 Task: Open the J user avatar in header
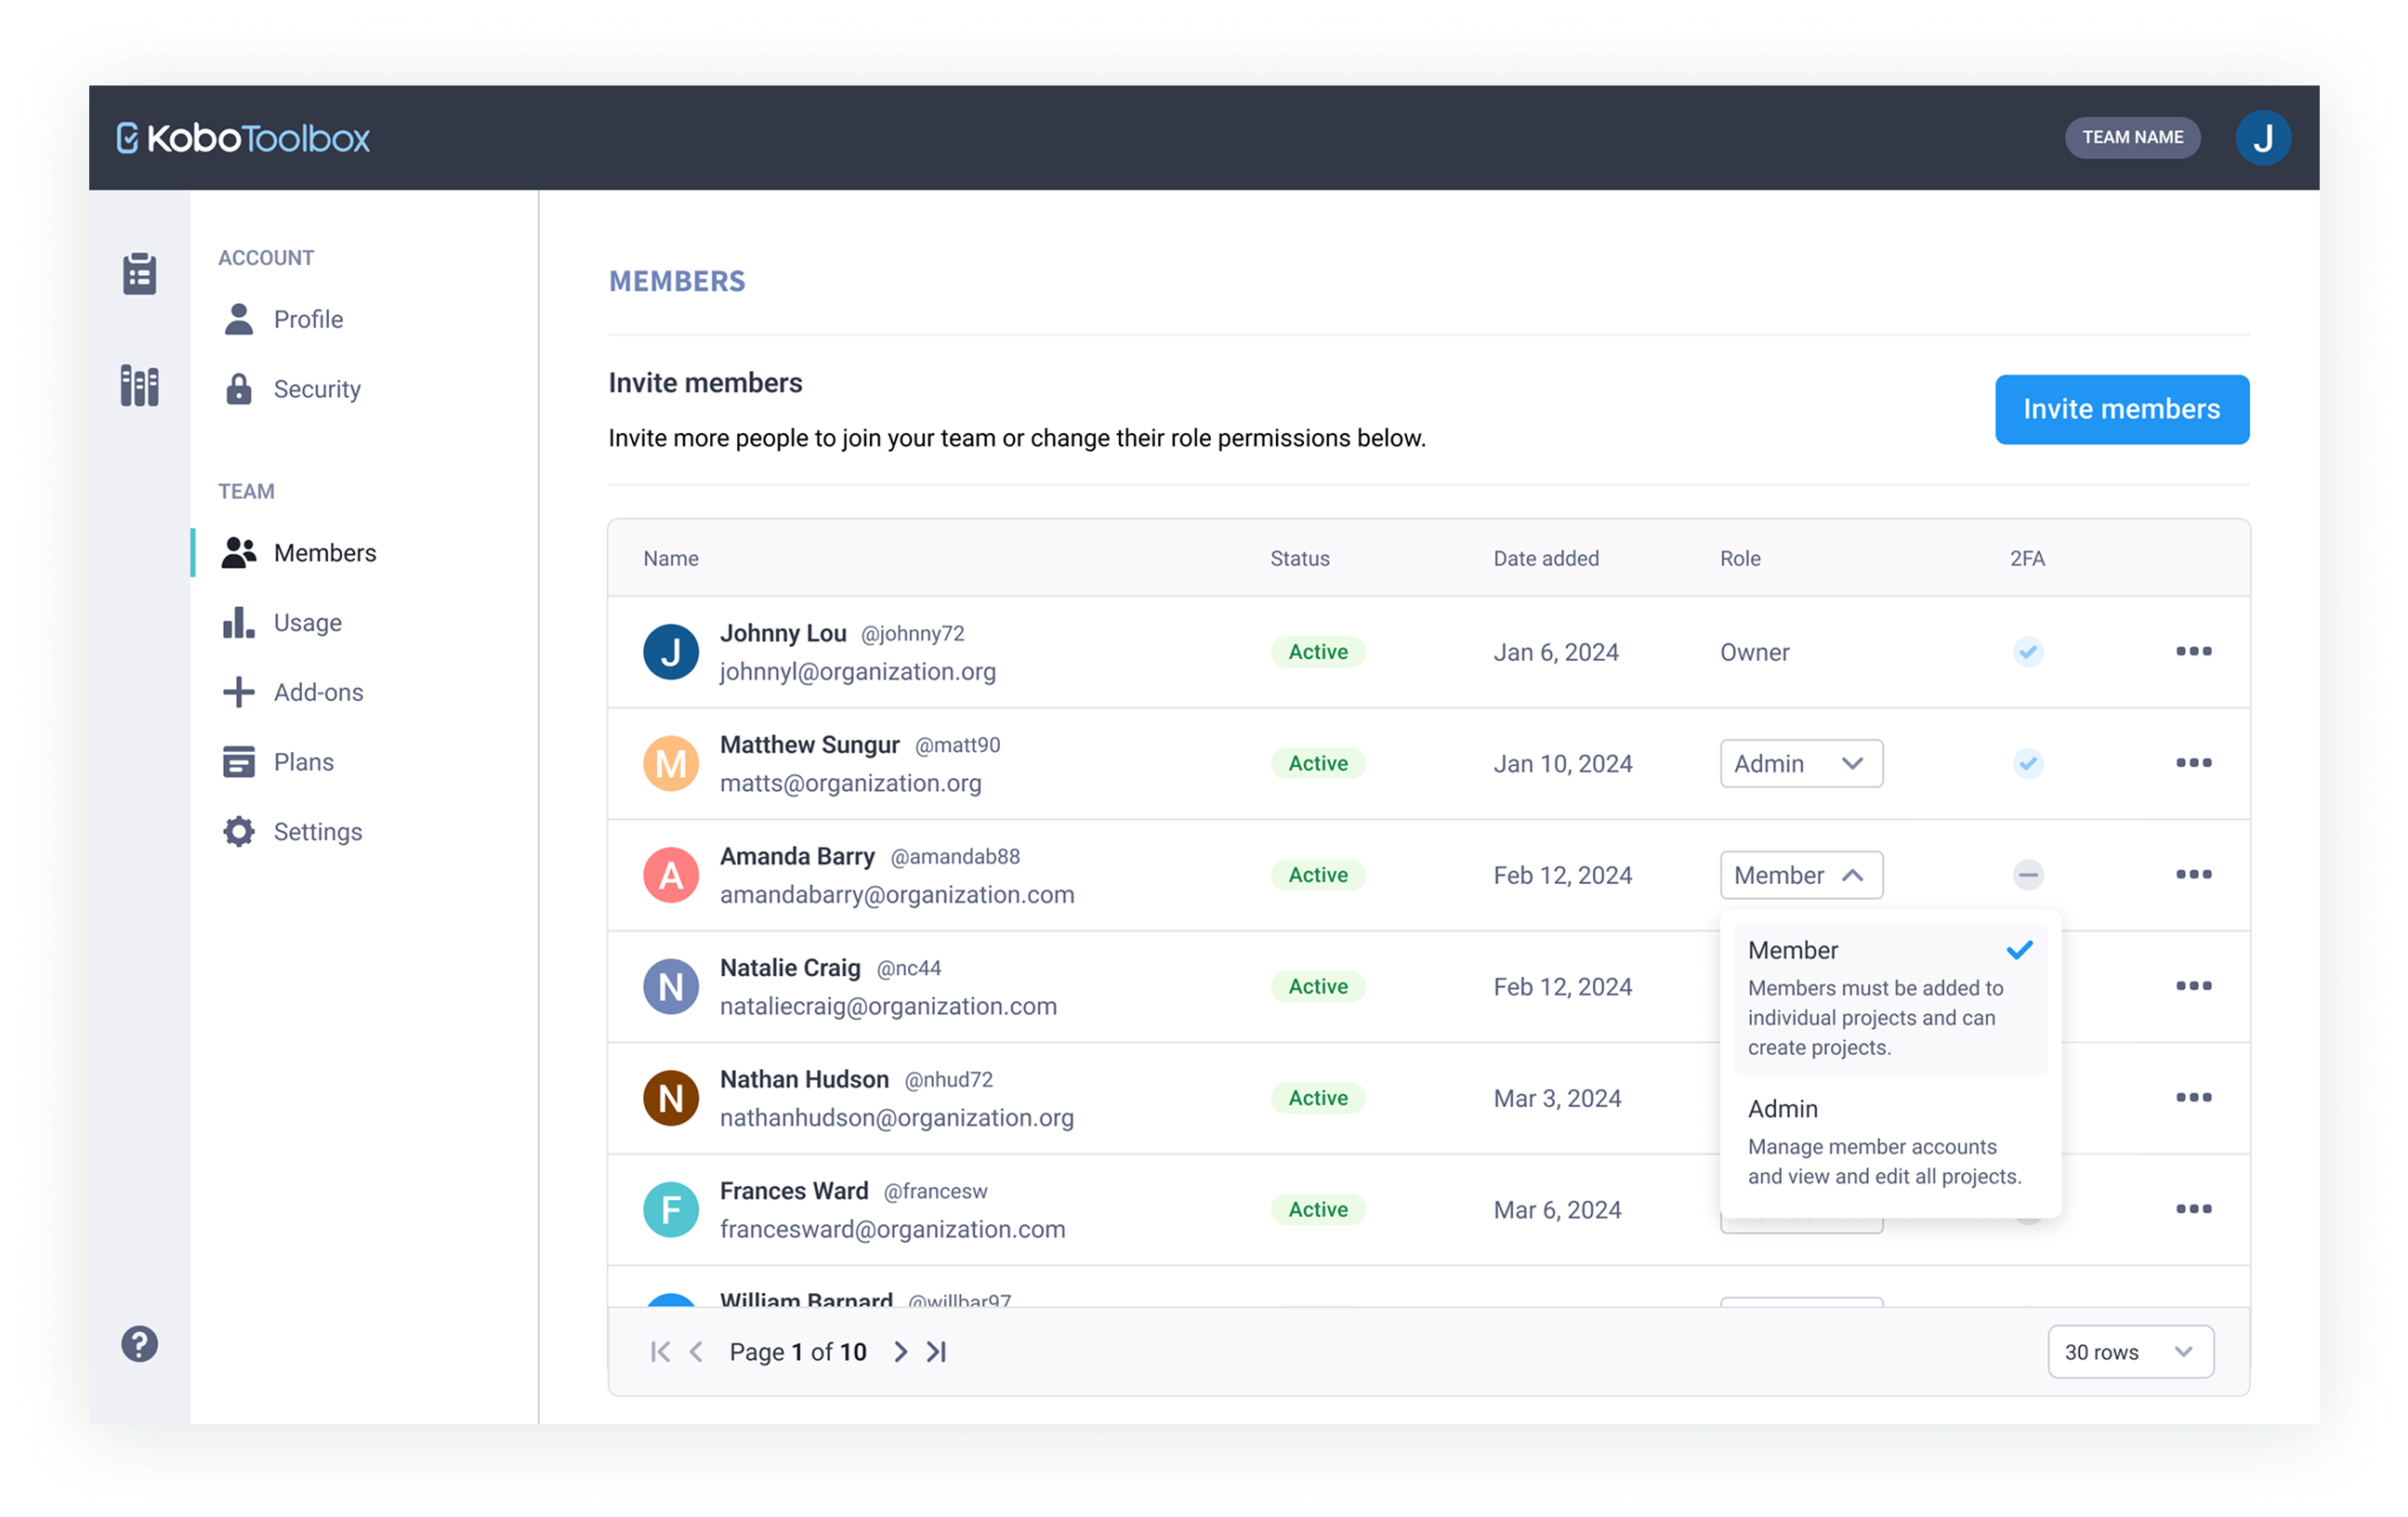2263,138
